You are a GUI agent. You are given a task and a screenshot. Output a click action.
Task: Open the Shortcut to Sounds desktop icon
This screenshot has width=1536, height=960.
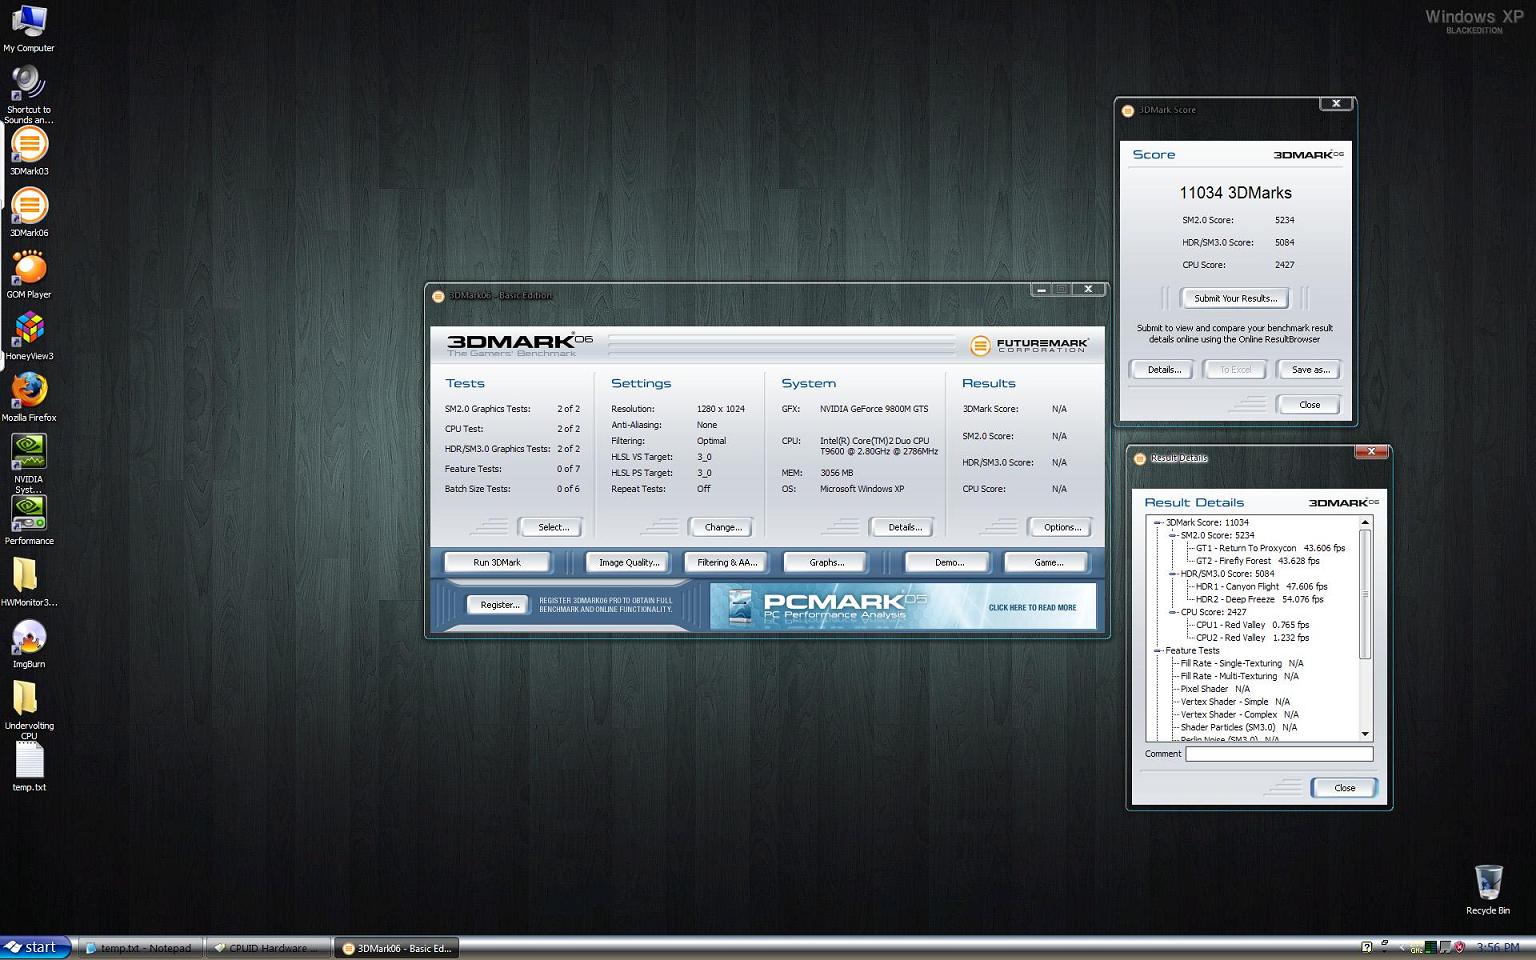tap(29, 95)
